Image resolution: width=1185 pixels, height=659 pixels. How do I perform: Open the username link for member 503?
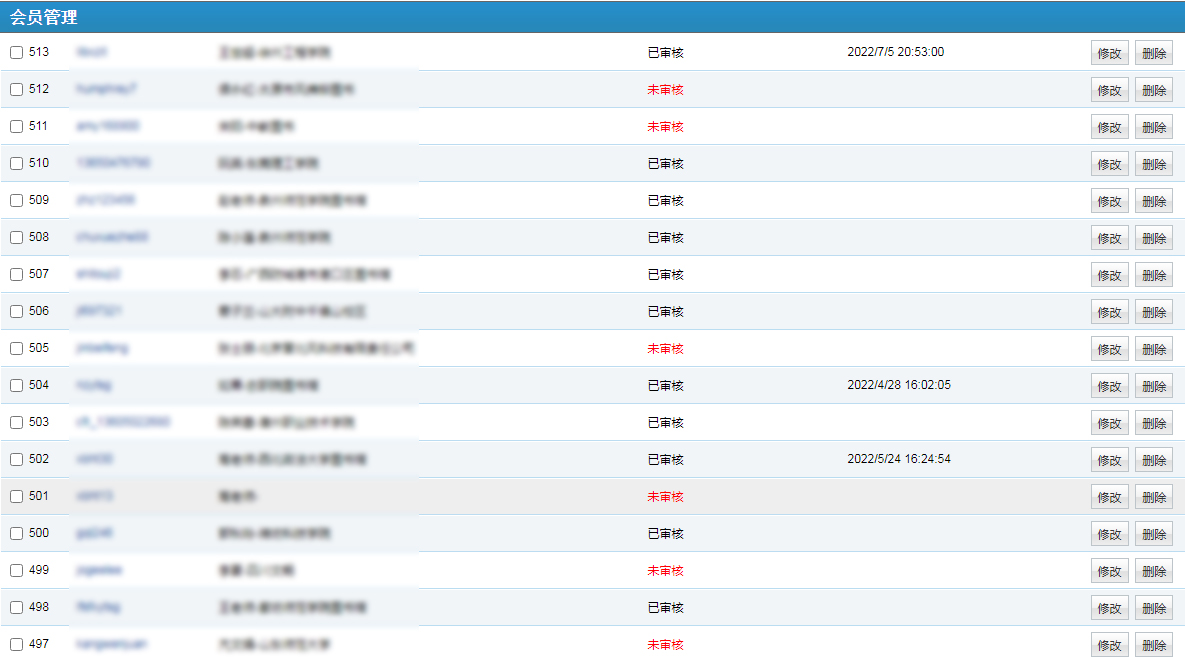123,422
